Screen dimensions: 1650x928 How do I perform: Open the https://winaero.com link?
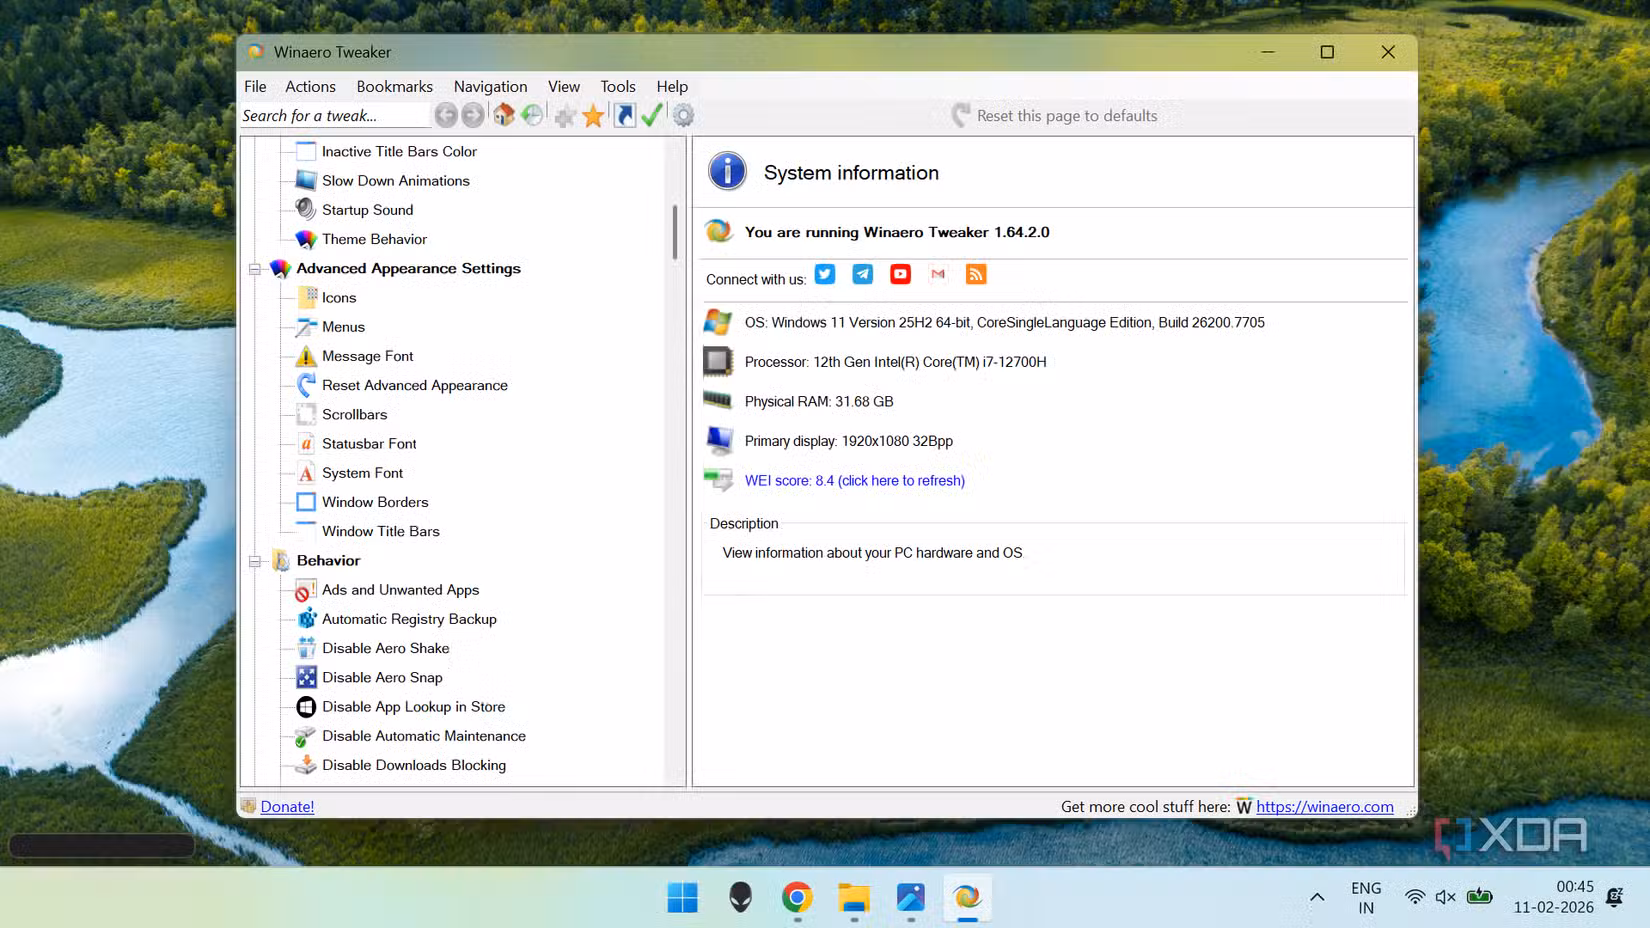tap(1324, 806)
